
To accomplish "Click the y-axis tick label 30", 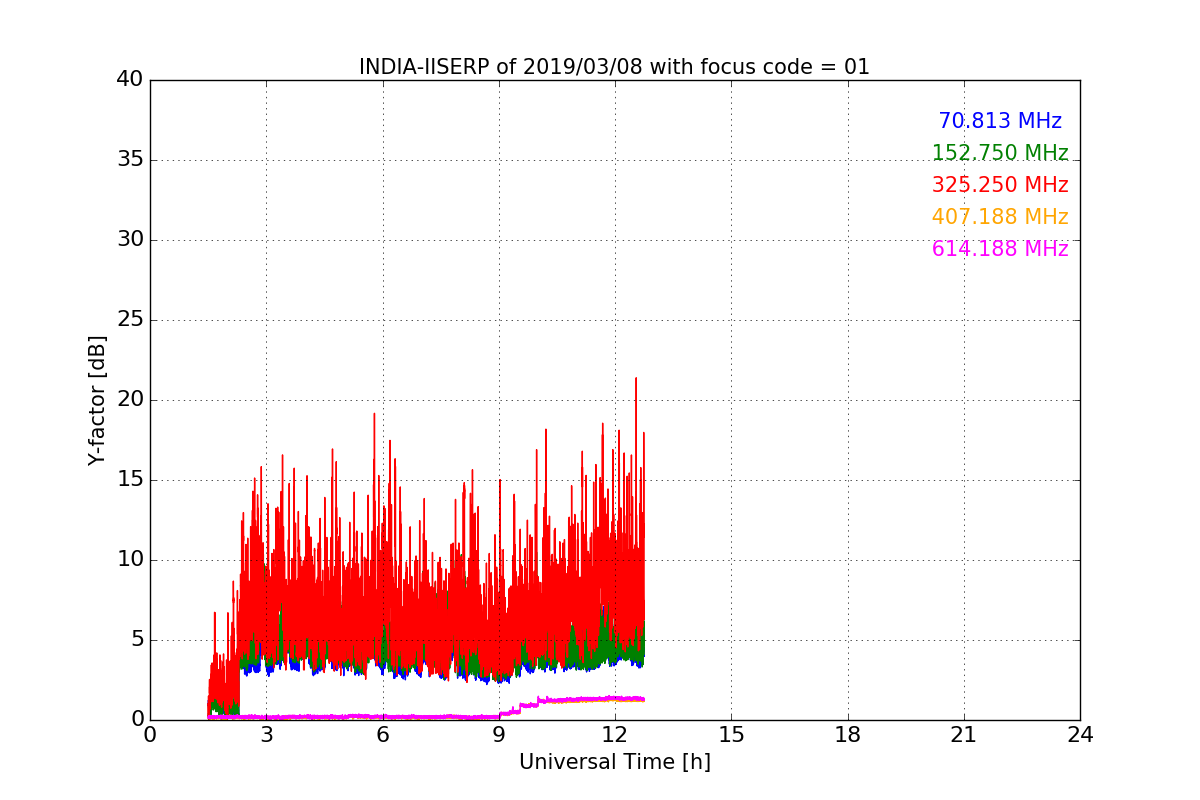I will (x=129, y=240).
